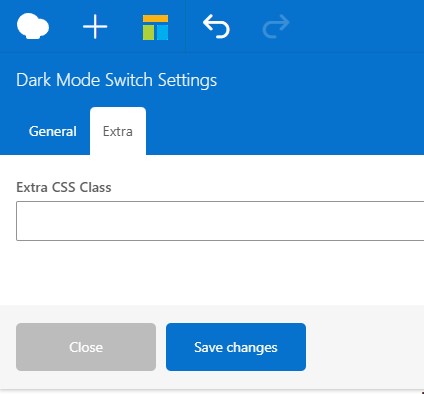Click the Extra CSS Class label
Viewport: 424px width, 394px height.
pos(64,187)
